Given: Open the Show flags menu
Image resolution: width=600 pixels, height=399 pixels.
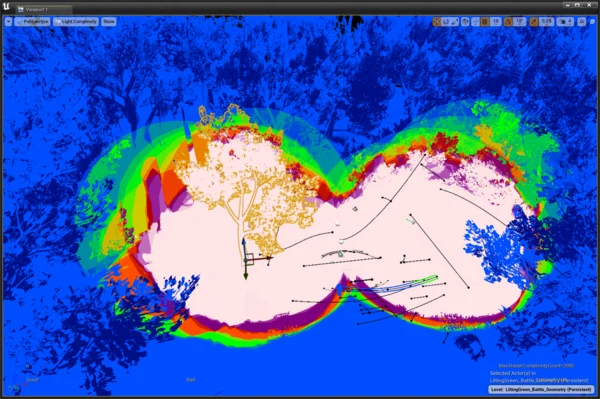Looking at the screenshot, I should coord(109,22).
